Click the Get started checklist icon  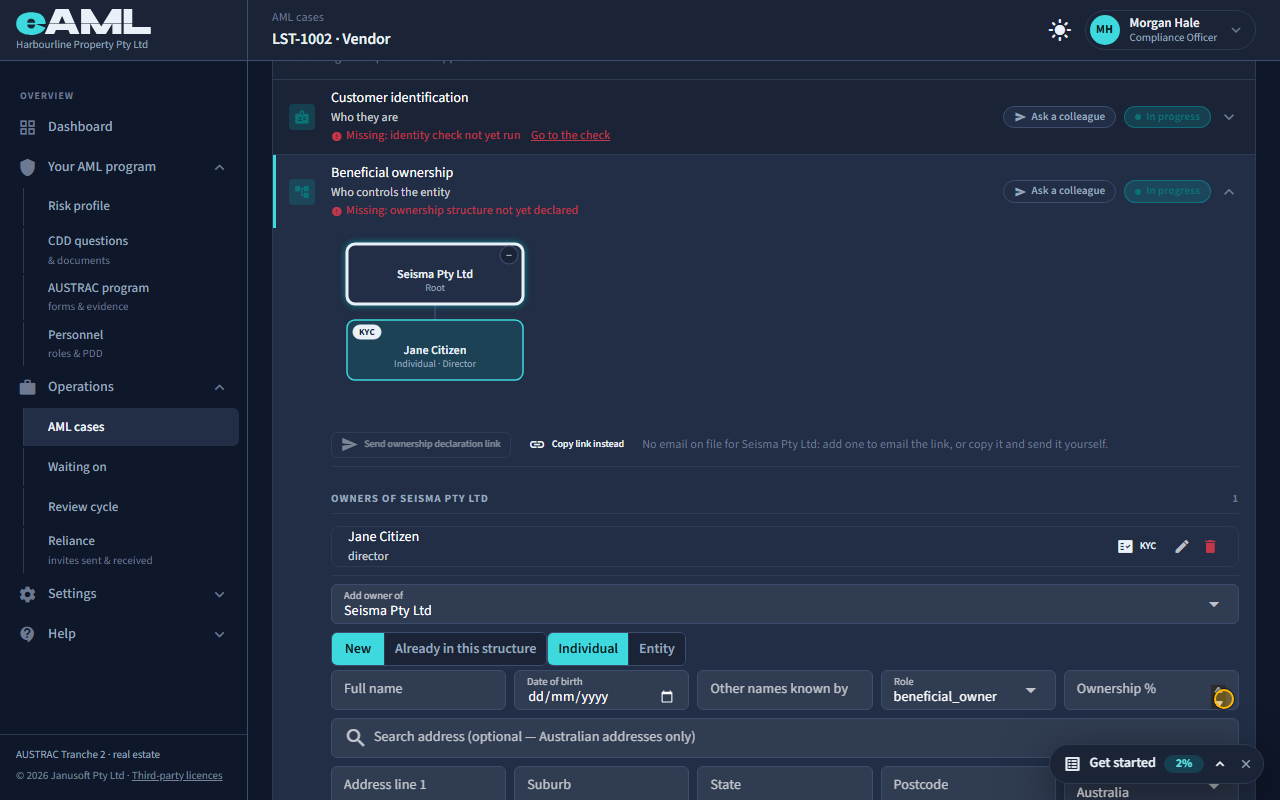click(x=1072, y=763)
